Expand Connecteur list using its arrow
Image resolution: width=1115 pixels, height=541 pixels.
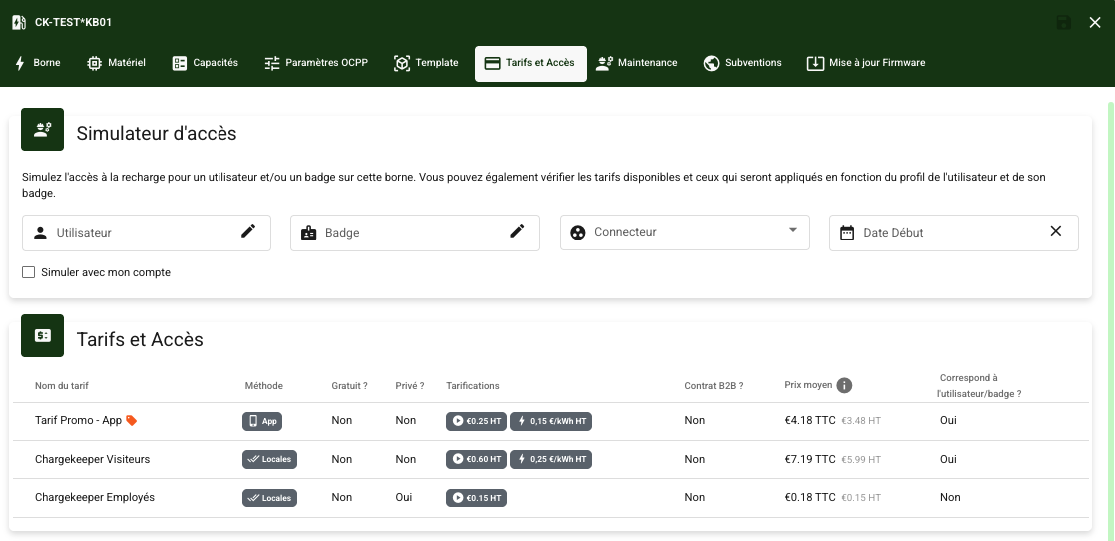tap(793, 231)
